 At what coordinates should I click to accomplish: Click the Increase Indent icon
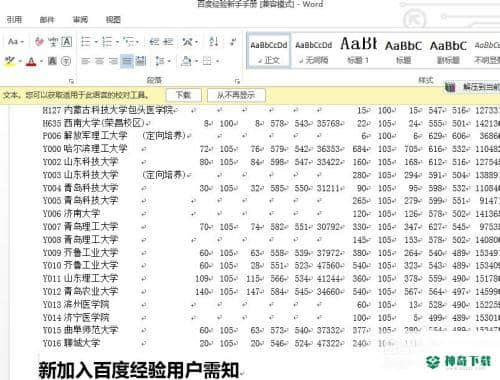[x=168, y=42]
